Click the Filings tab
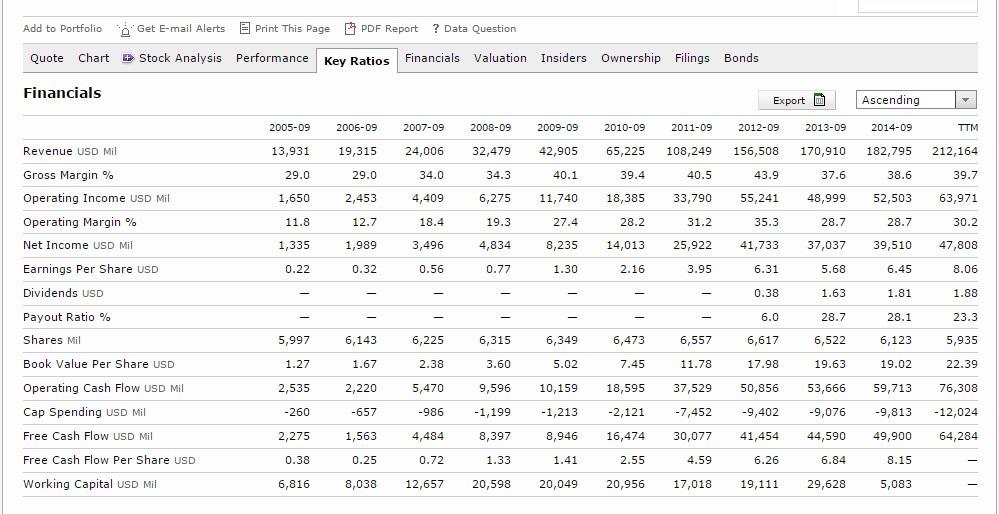999x514 pixels. tap(692, 58)
